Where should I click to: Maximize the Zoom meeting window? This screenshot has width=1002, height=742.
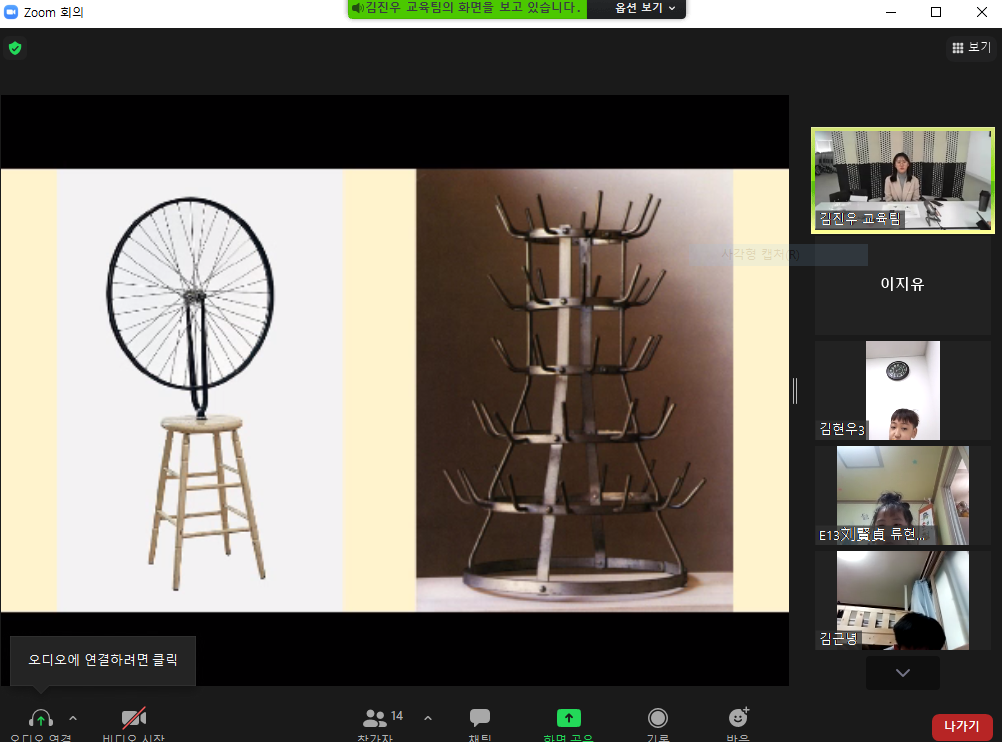[x=936, y=12]
